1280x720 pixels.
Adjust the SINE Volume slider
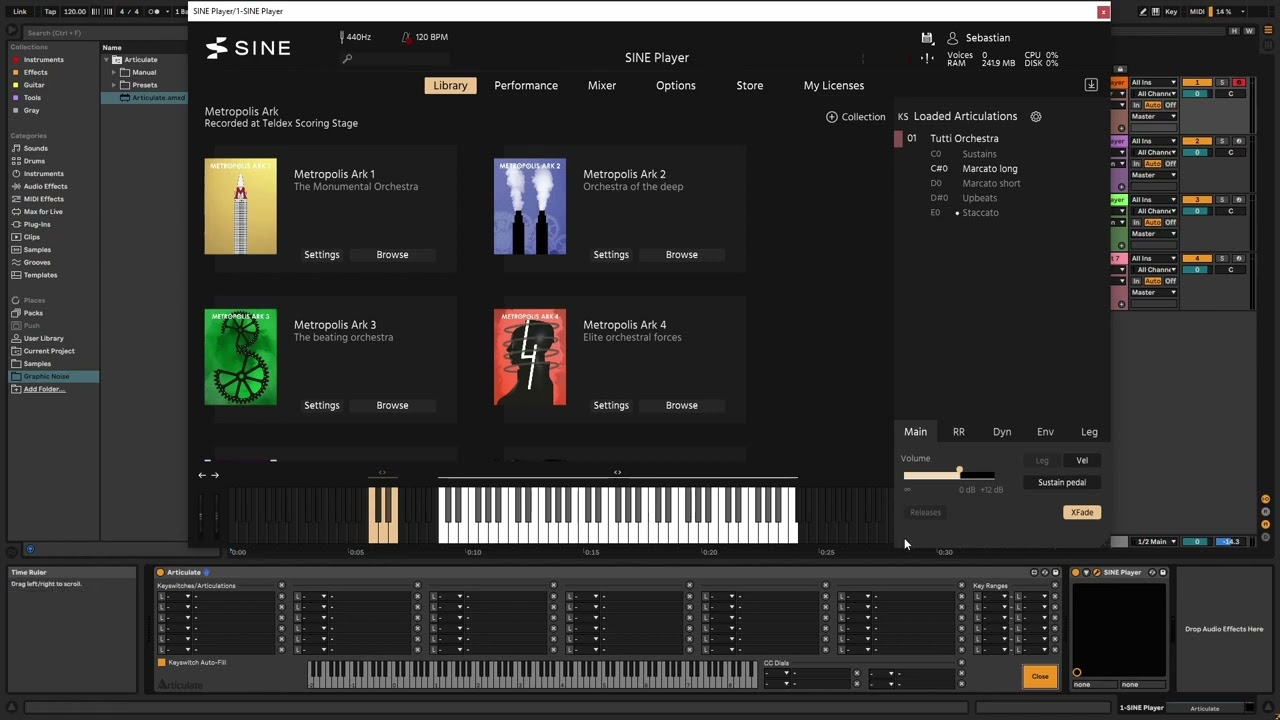click(949, 474)
